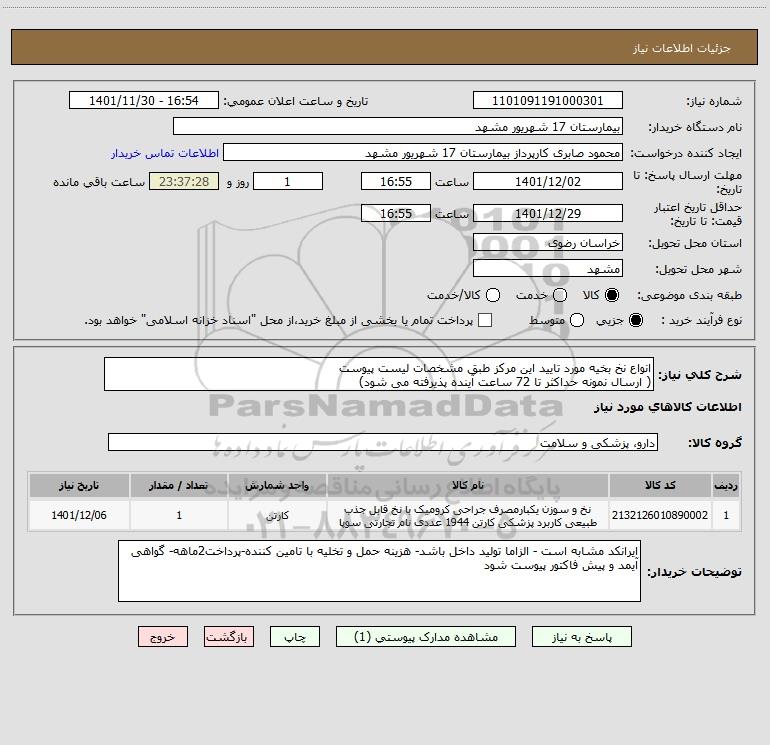The width and height of the screenshot is (770, 745).
Task: Click the remaining days field showing 1
Action: tap(288, 181)
